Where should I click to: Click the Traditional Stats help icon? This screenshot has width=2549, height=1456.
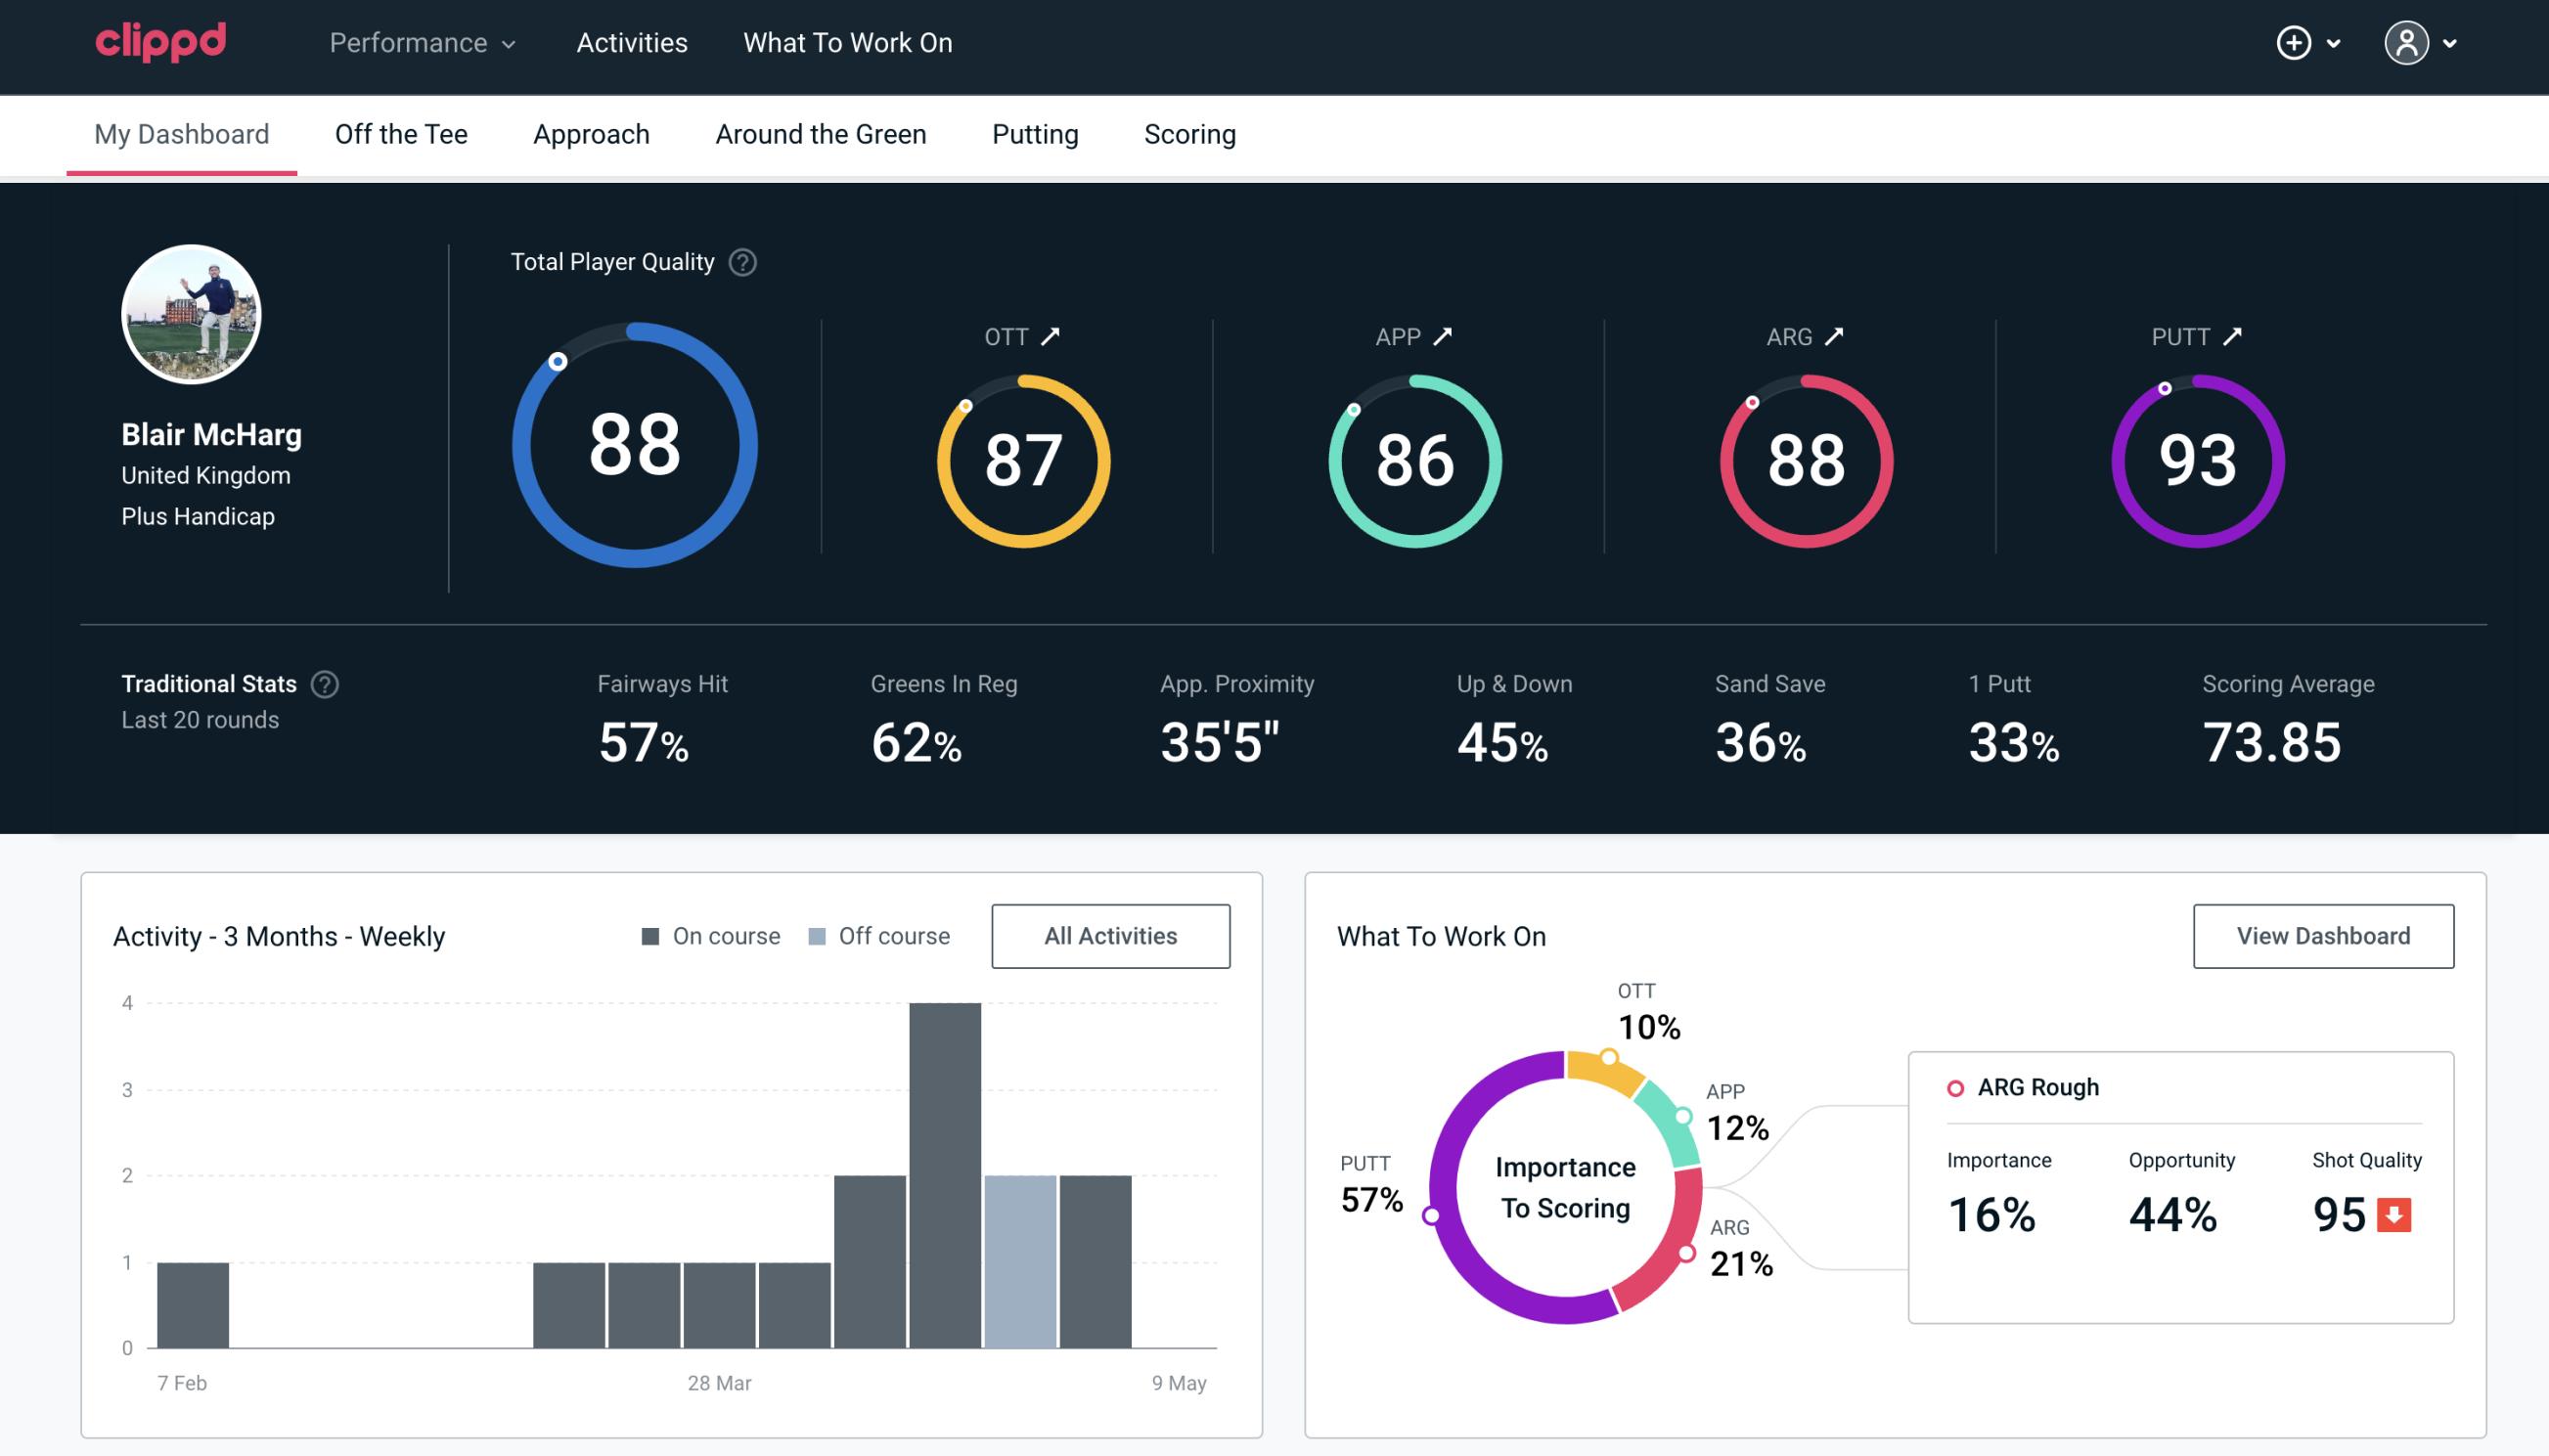point(328,683)
